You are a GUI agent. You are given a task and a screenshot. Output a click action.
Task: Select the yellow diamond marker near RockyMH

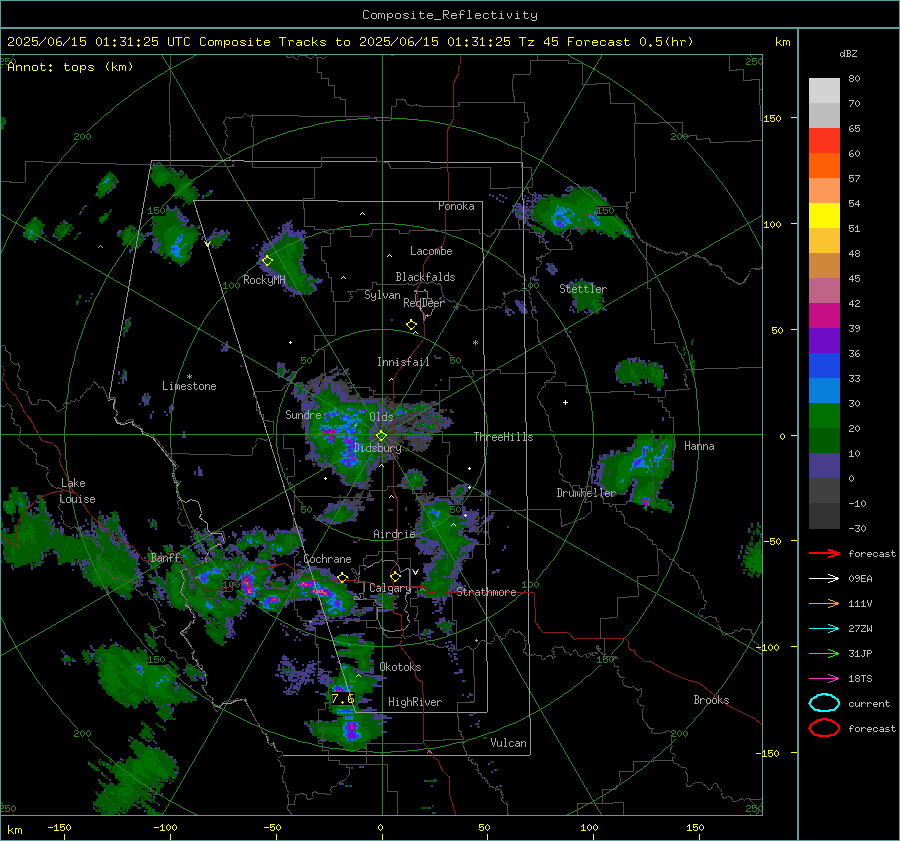coord(267,261)
